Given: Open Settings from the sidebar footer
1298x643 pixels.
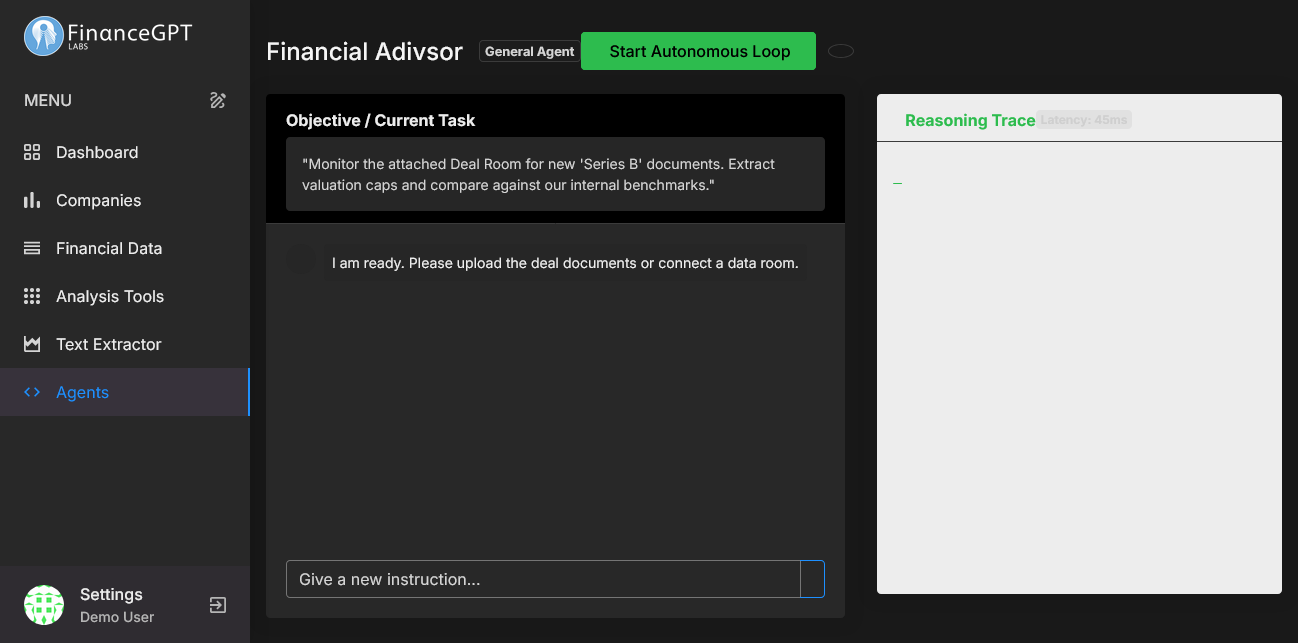Looking at the screenshot, I should pos(112,594).
